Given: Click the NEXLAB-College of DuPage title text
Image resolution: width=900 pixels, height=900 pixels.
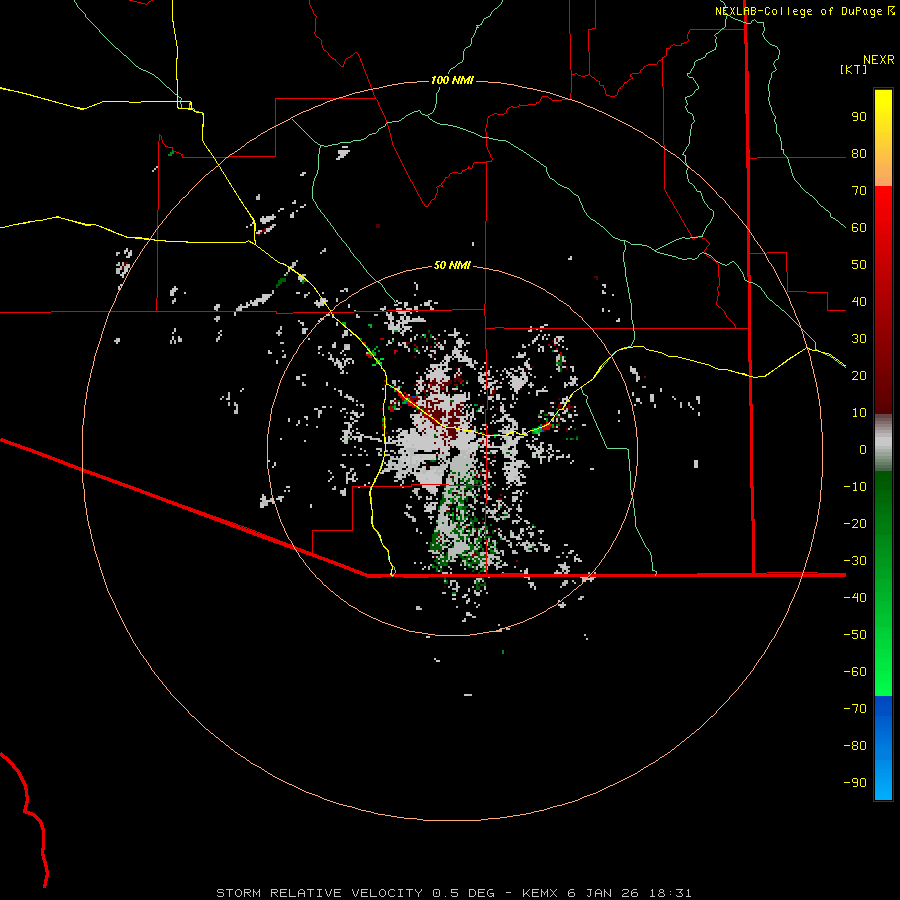Looking at the screenshot, I should coord(798,11).
